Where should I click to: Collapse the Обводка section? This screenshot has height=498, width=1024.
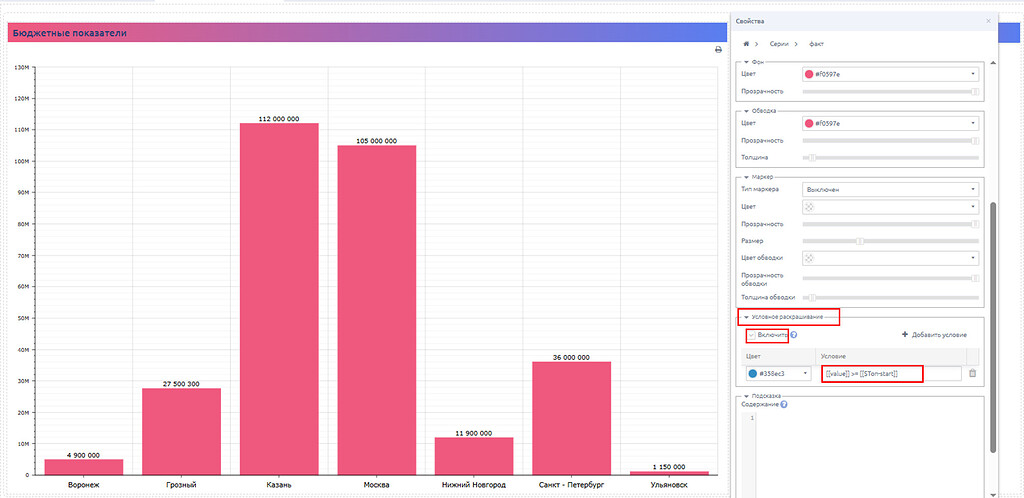(x=746, y=111)
